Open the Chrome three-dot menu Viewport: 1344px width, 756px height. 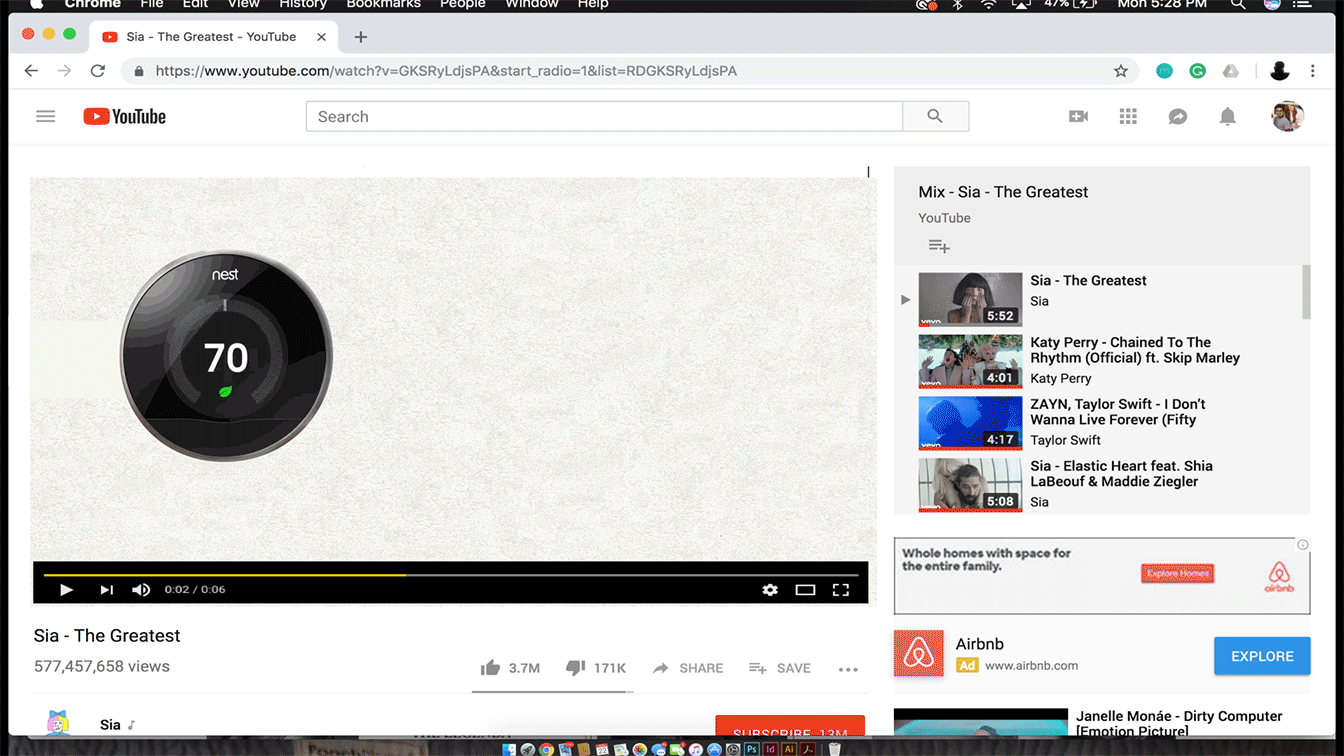1313,71
